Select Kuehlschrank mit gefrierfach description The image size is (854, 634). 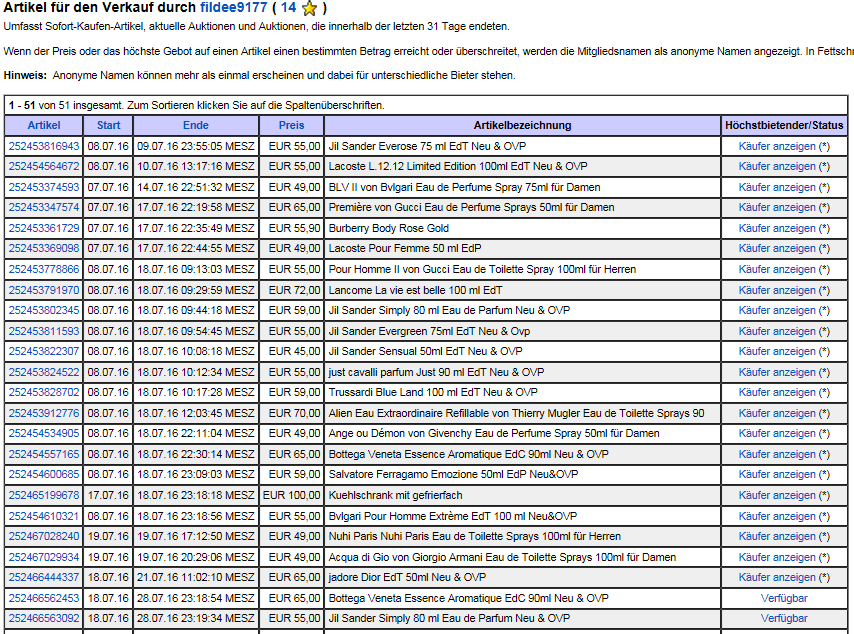395,495
